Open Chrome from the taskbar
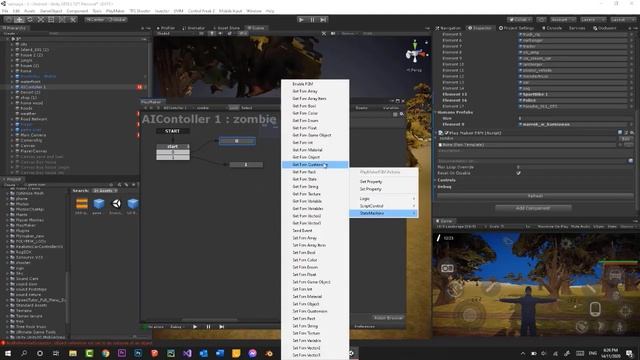The height and width of the screenshot is (360, 640). point(106,353)
